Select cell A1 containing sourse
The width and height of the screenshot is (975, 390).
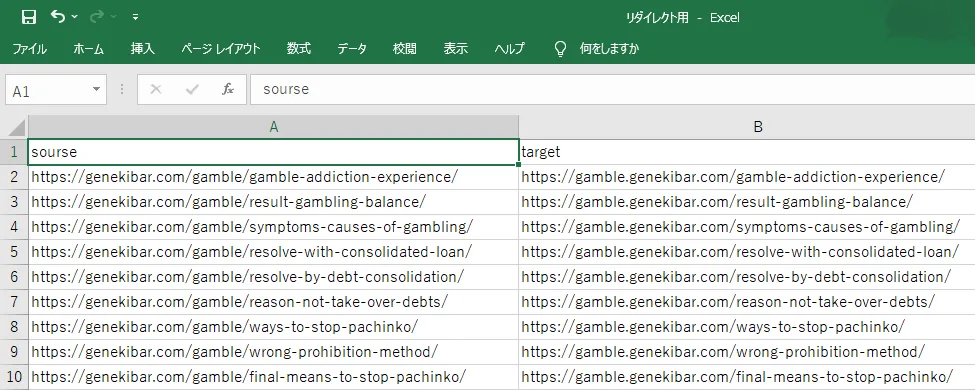coord(273,152)
